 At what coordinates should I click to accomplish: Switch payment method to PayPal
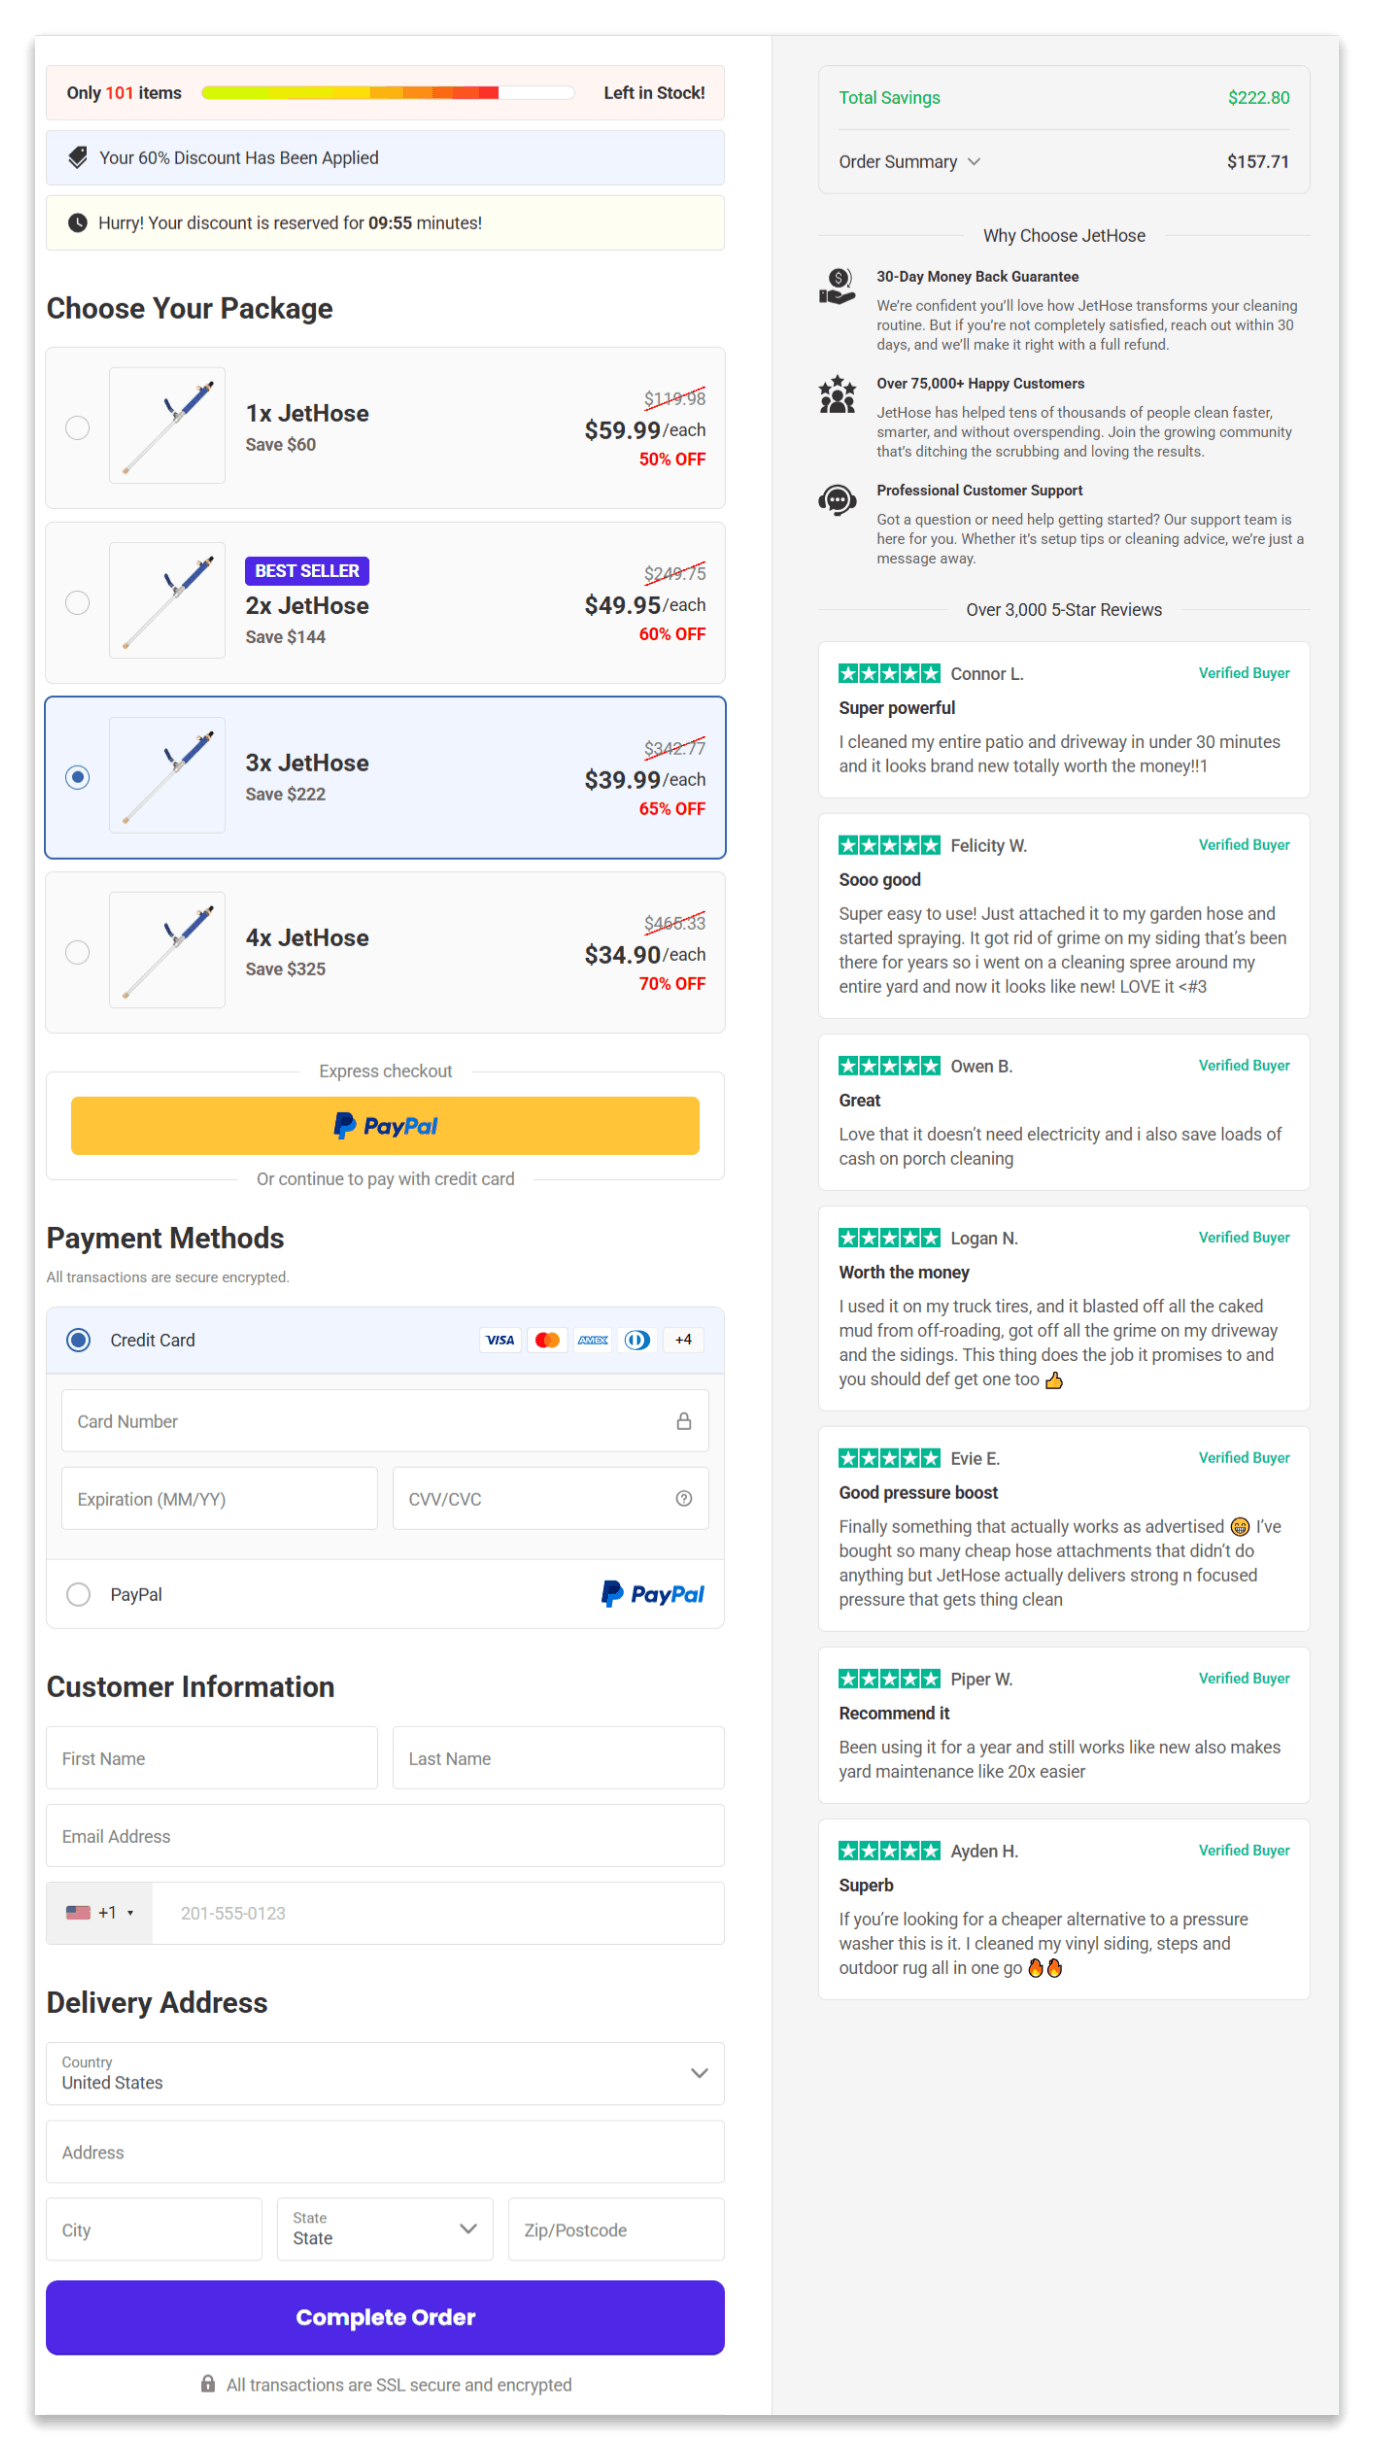click(x=78, y=1594)
